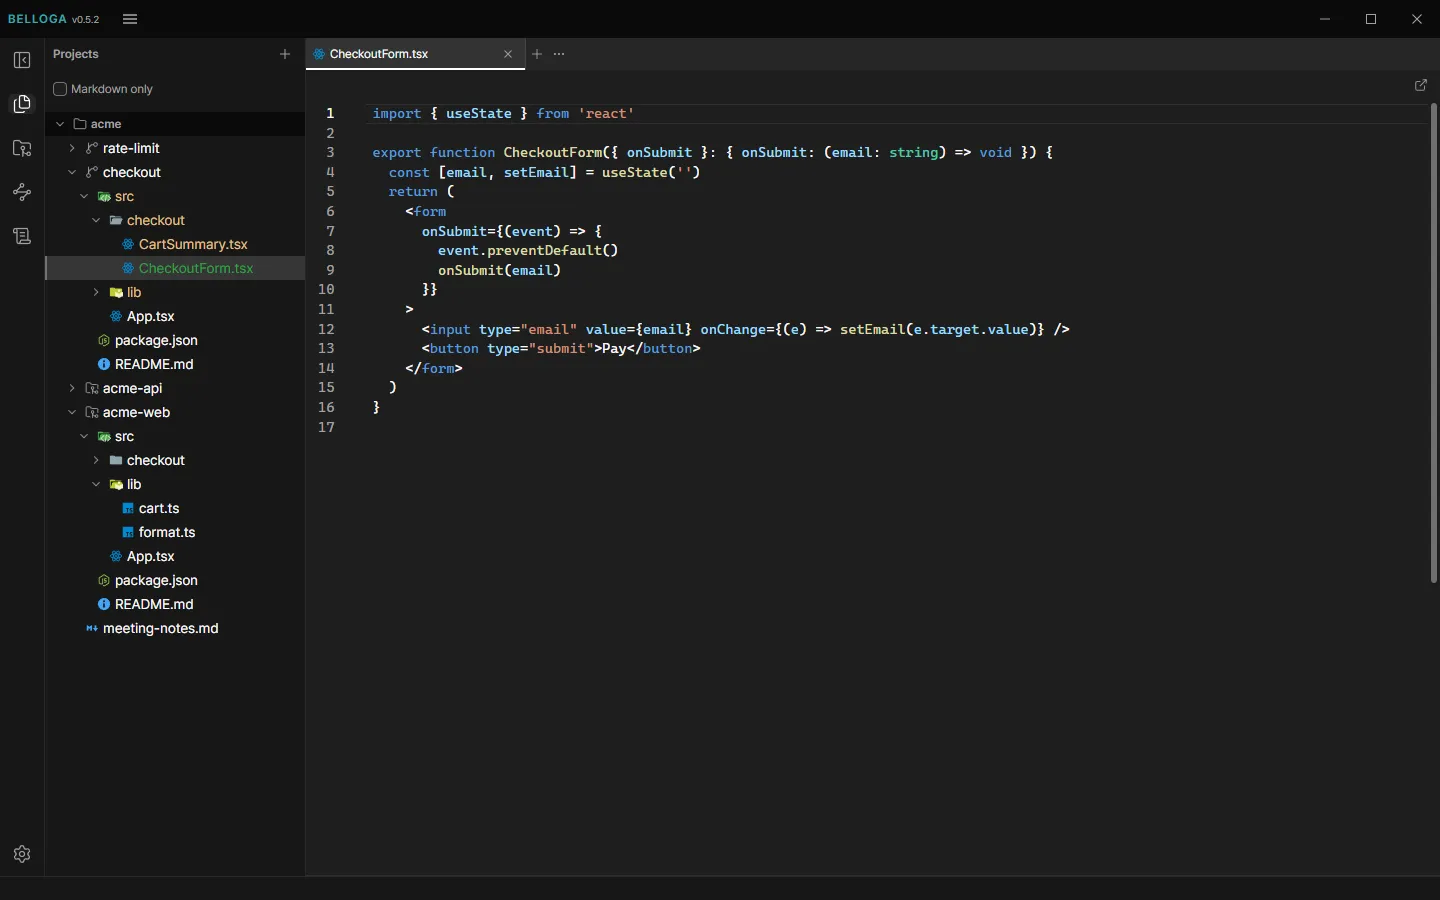Close the CheckoutForm.tsx tab
The height and width of the screenshot is (900, 1440).
pyautogui.click(x=508, y=54)
